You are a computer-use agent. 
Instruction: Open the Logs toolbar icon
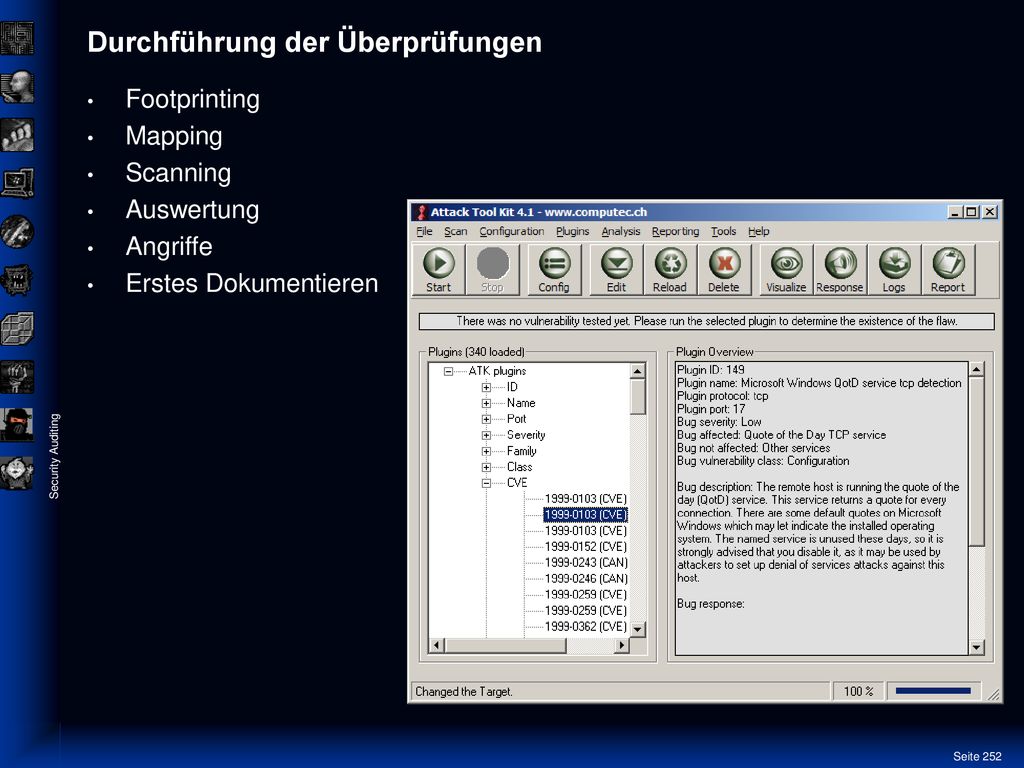coord(894,270)
